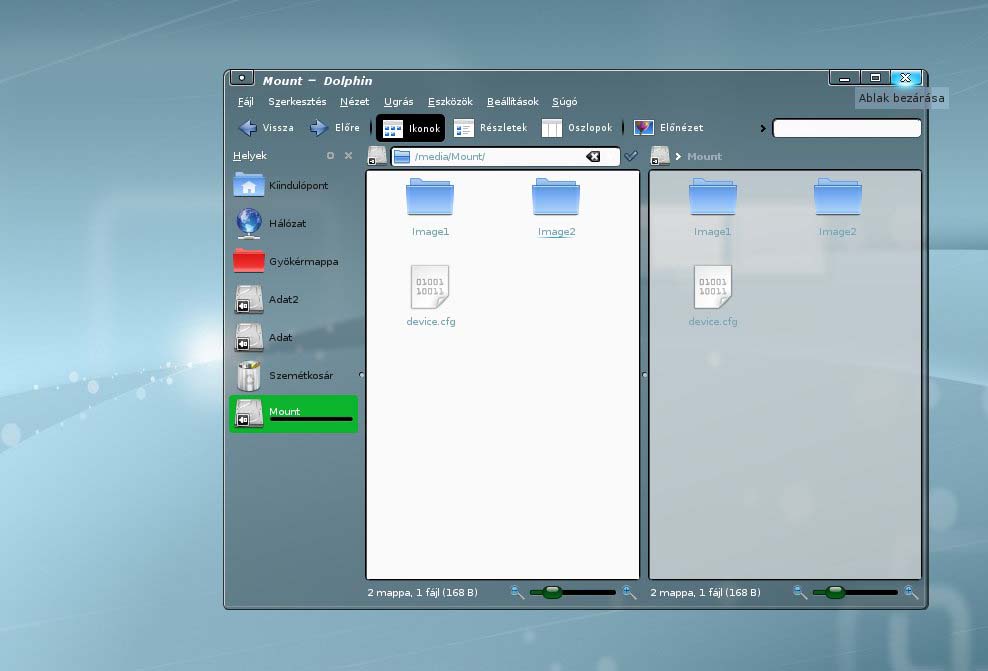Expand the toolbar overflow chevron
The width and height of the screenshot is (988, 671).
(762, 129)
